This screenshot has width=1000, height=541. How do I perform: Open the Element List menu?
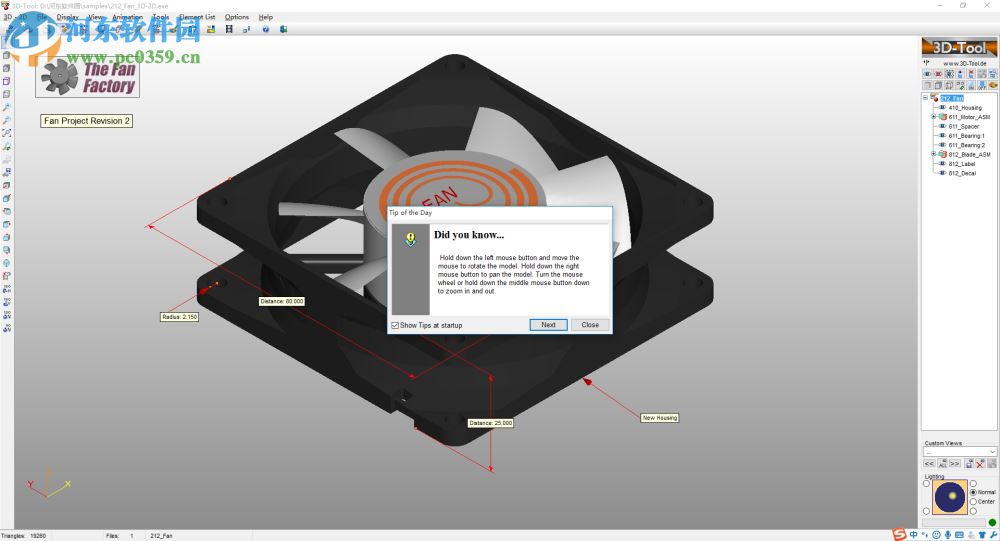[197, 17]
